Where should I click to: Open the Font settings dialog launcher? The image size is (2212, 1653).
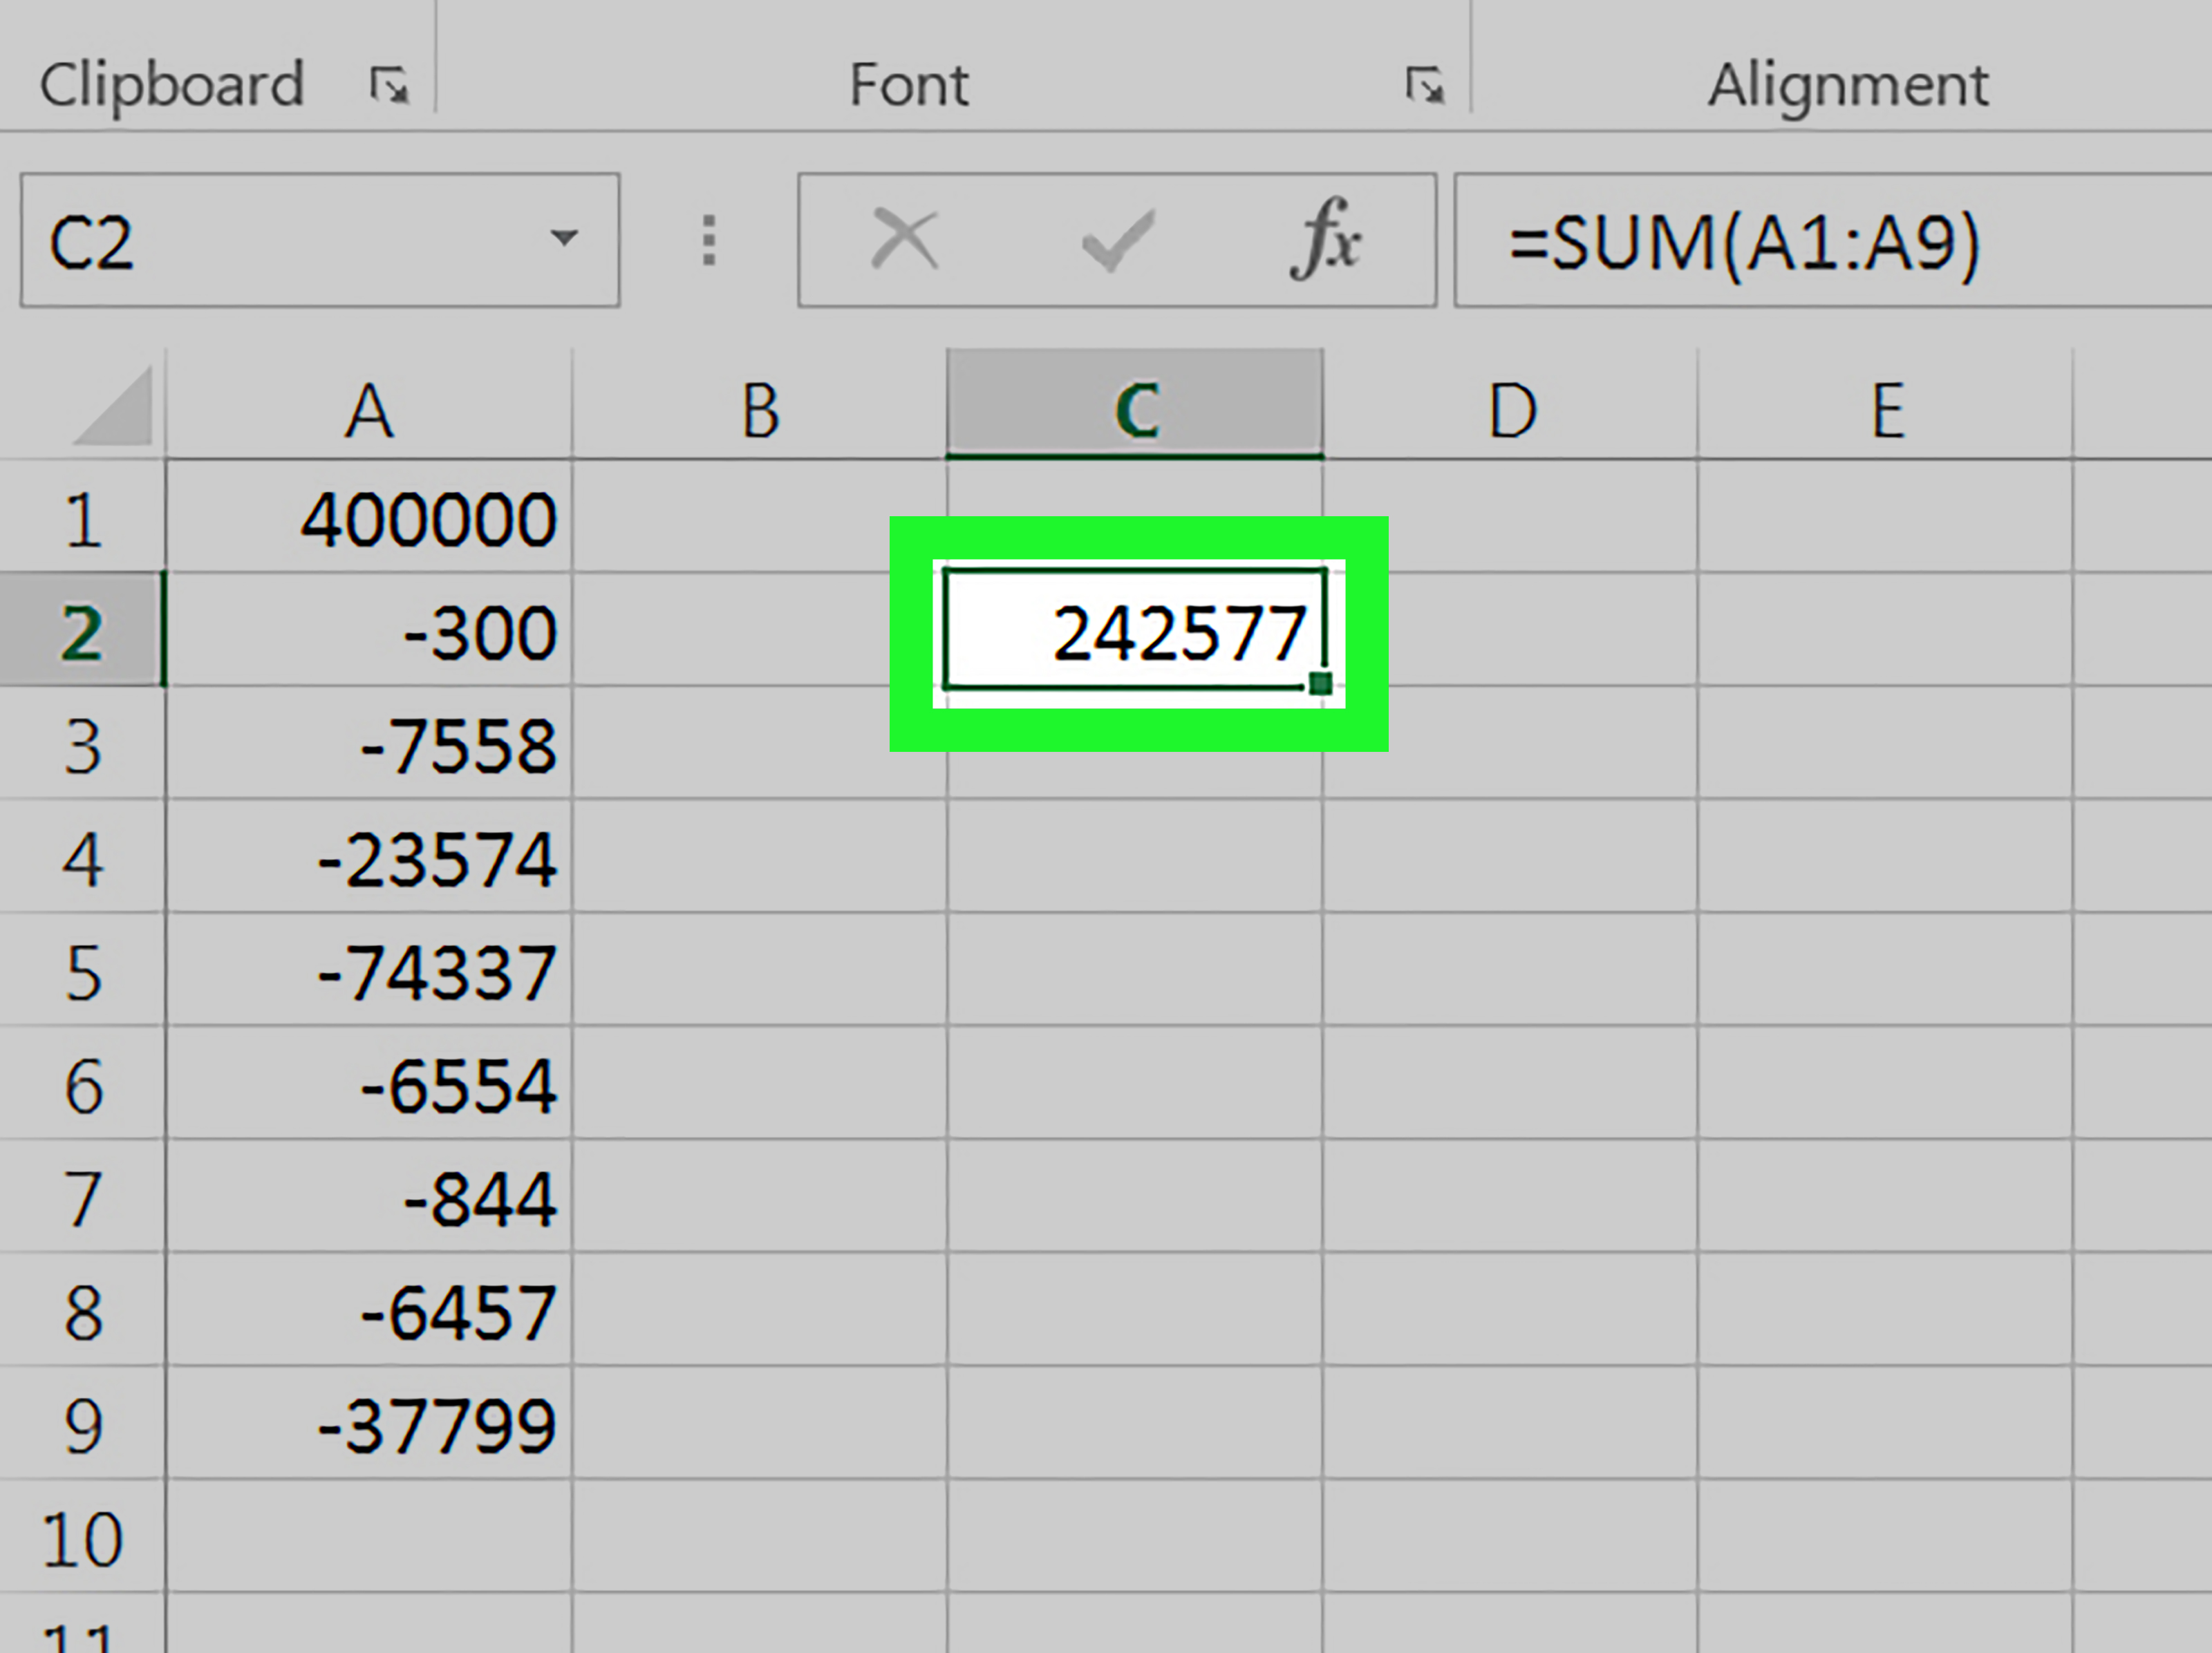1424,85
